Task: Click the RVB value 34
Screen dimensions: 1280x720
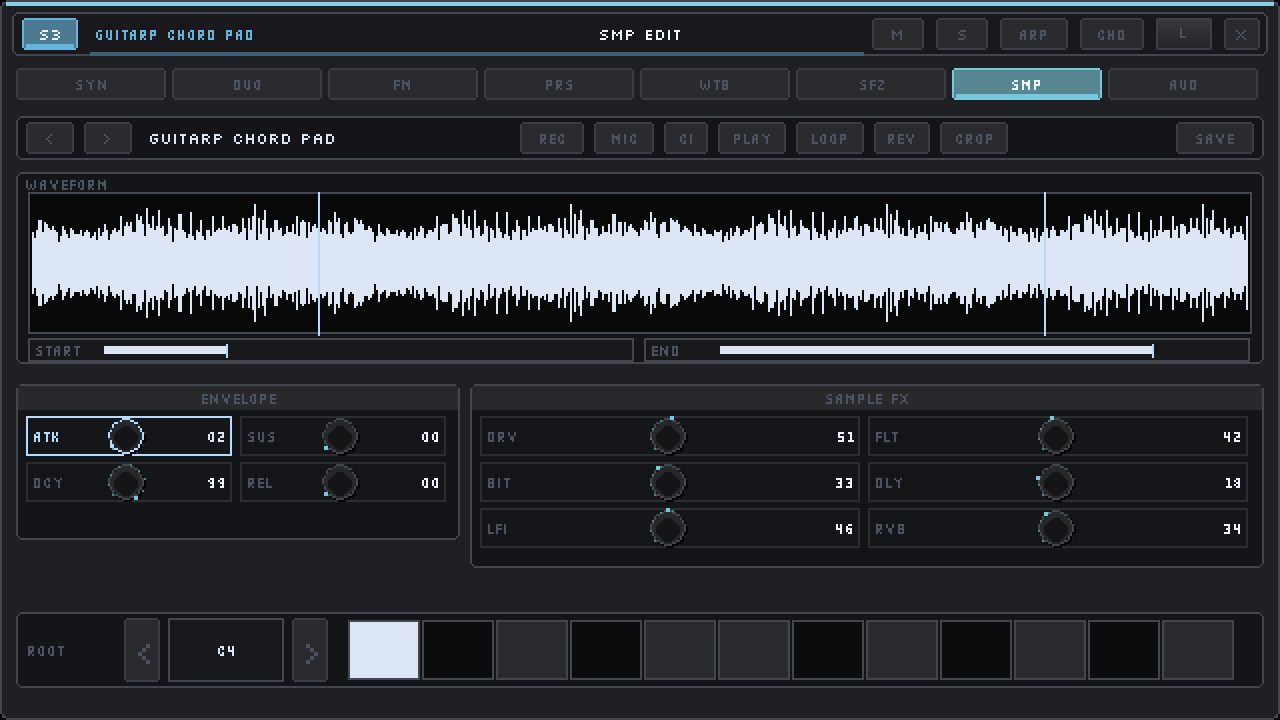Action: (x=1232, y=529)
